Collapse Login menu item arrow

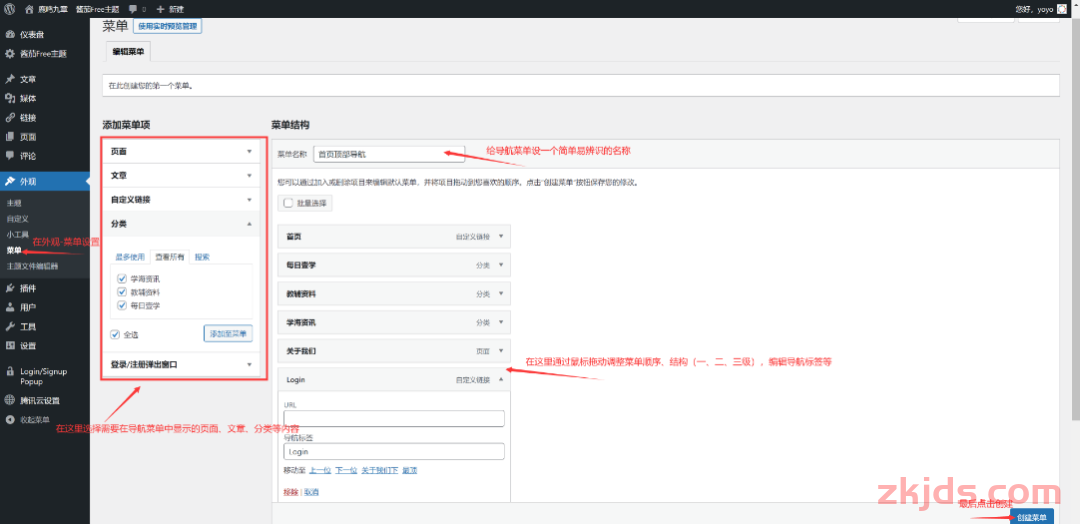[501, 379]
